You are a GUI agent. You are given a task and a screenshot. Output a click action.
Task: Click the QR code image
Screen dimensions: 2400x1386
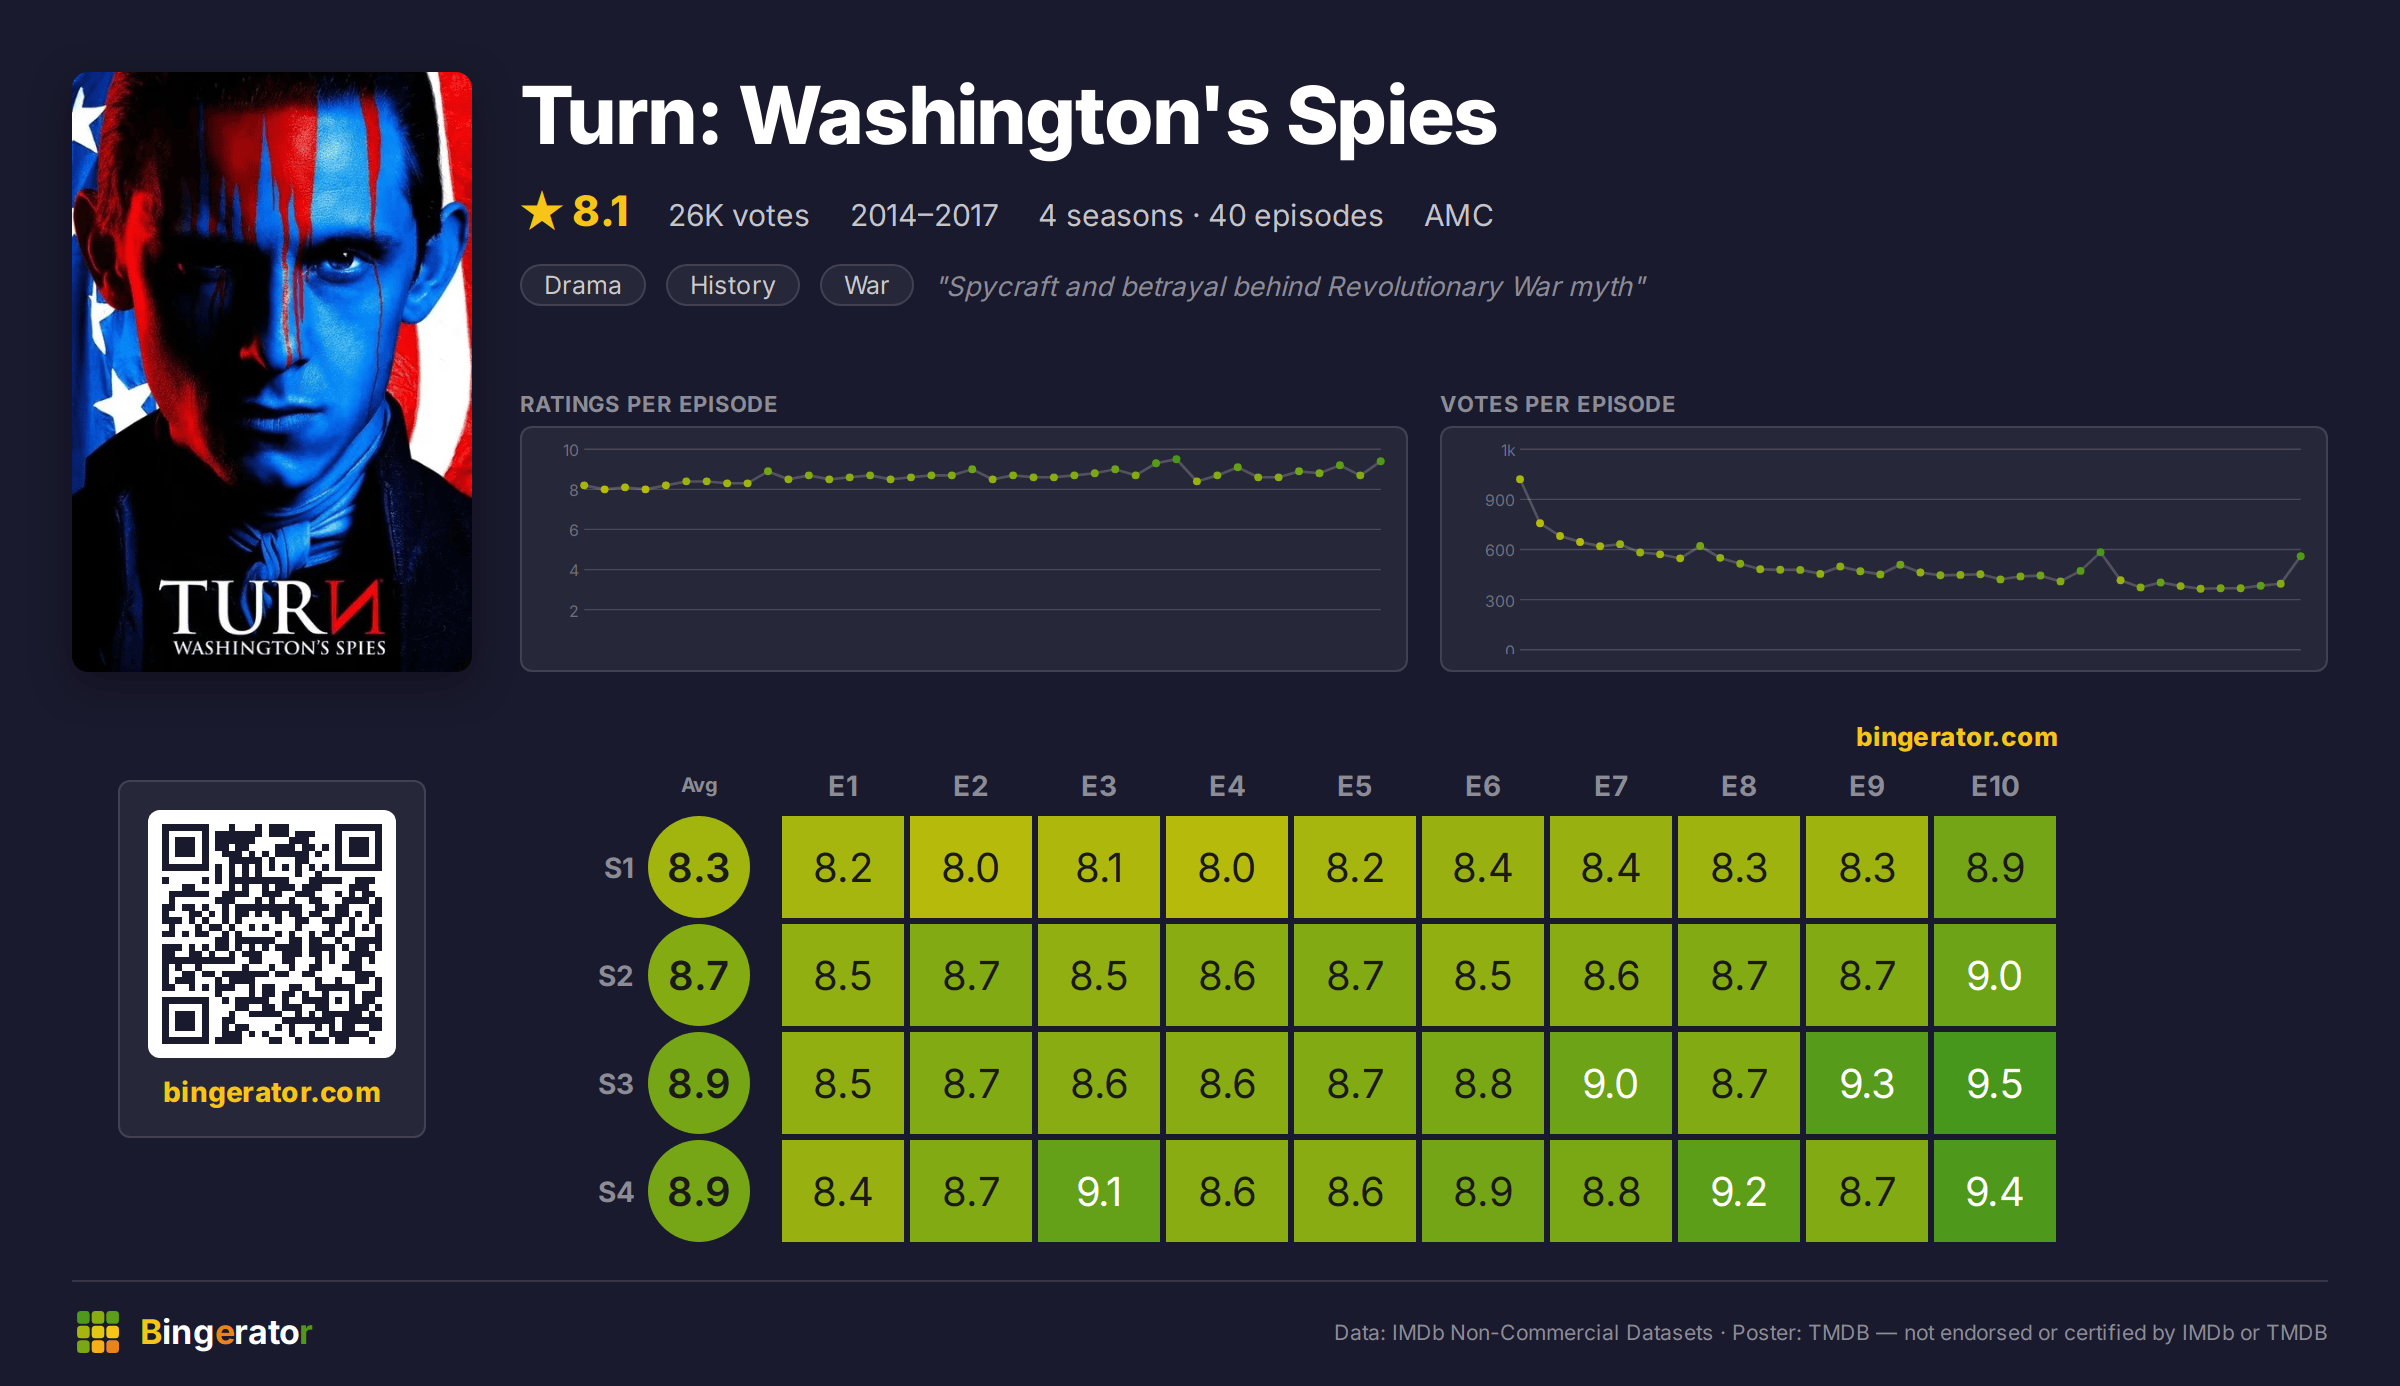pos(272,934)
